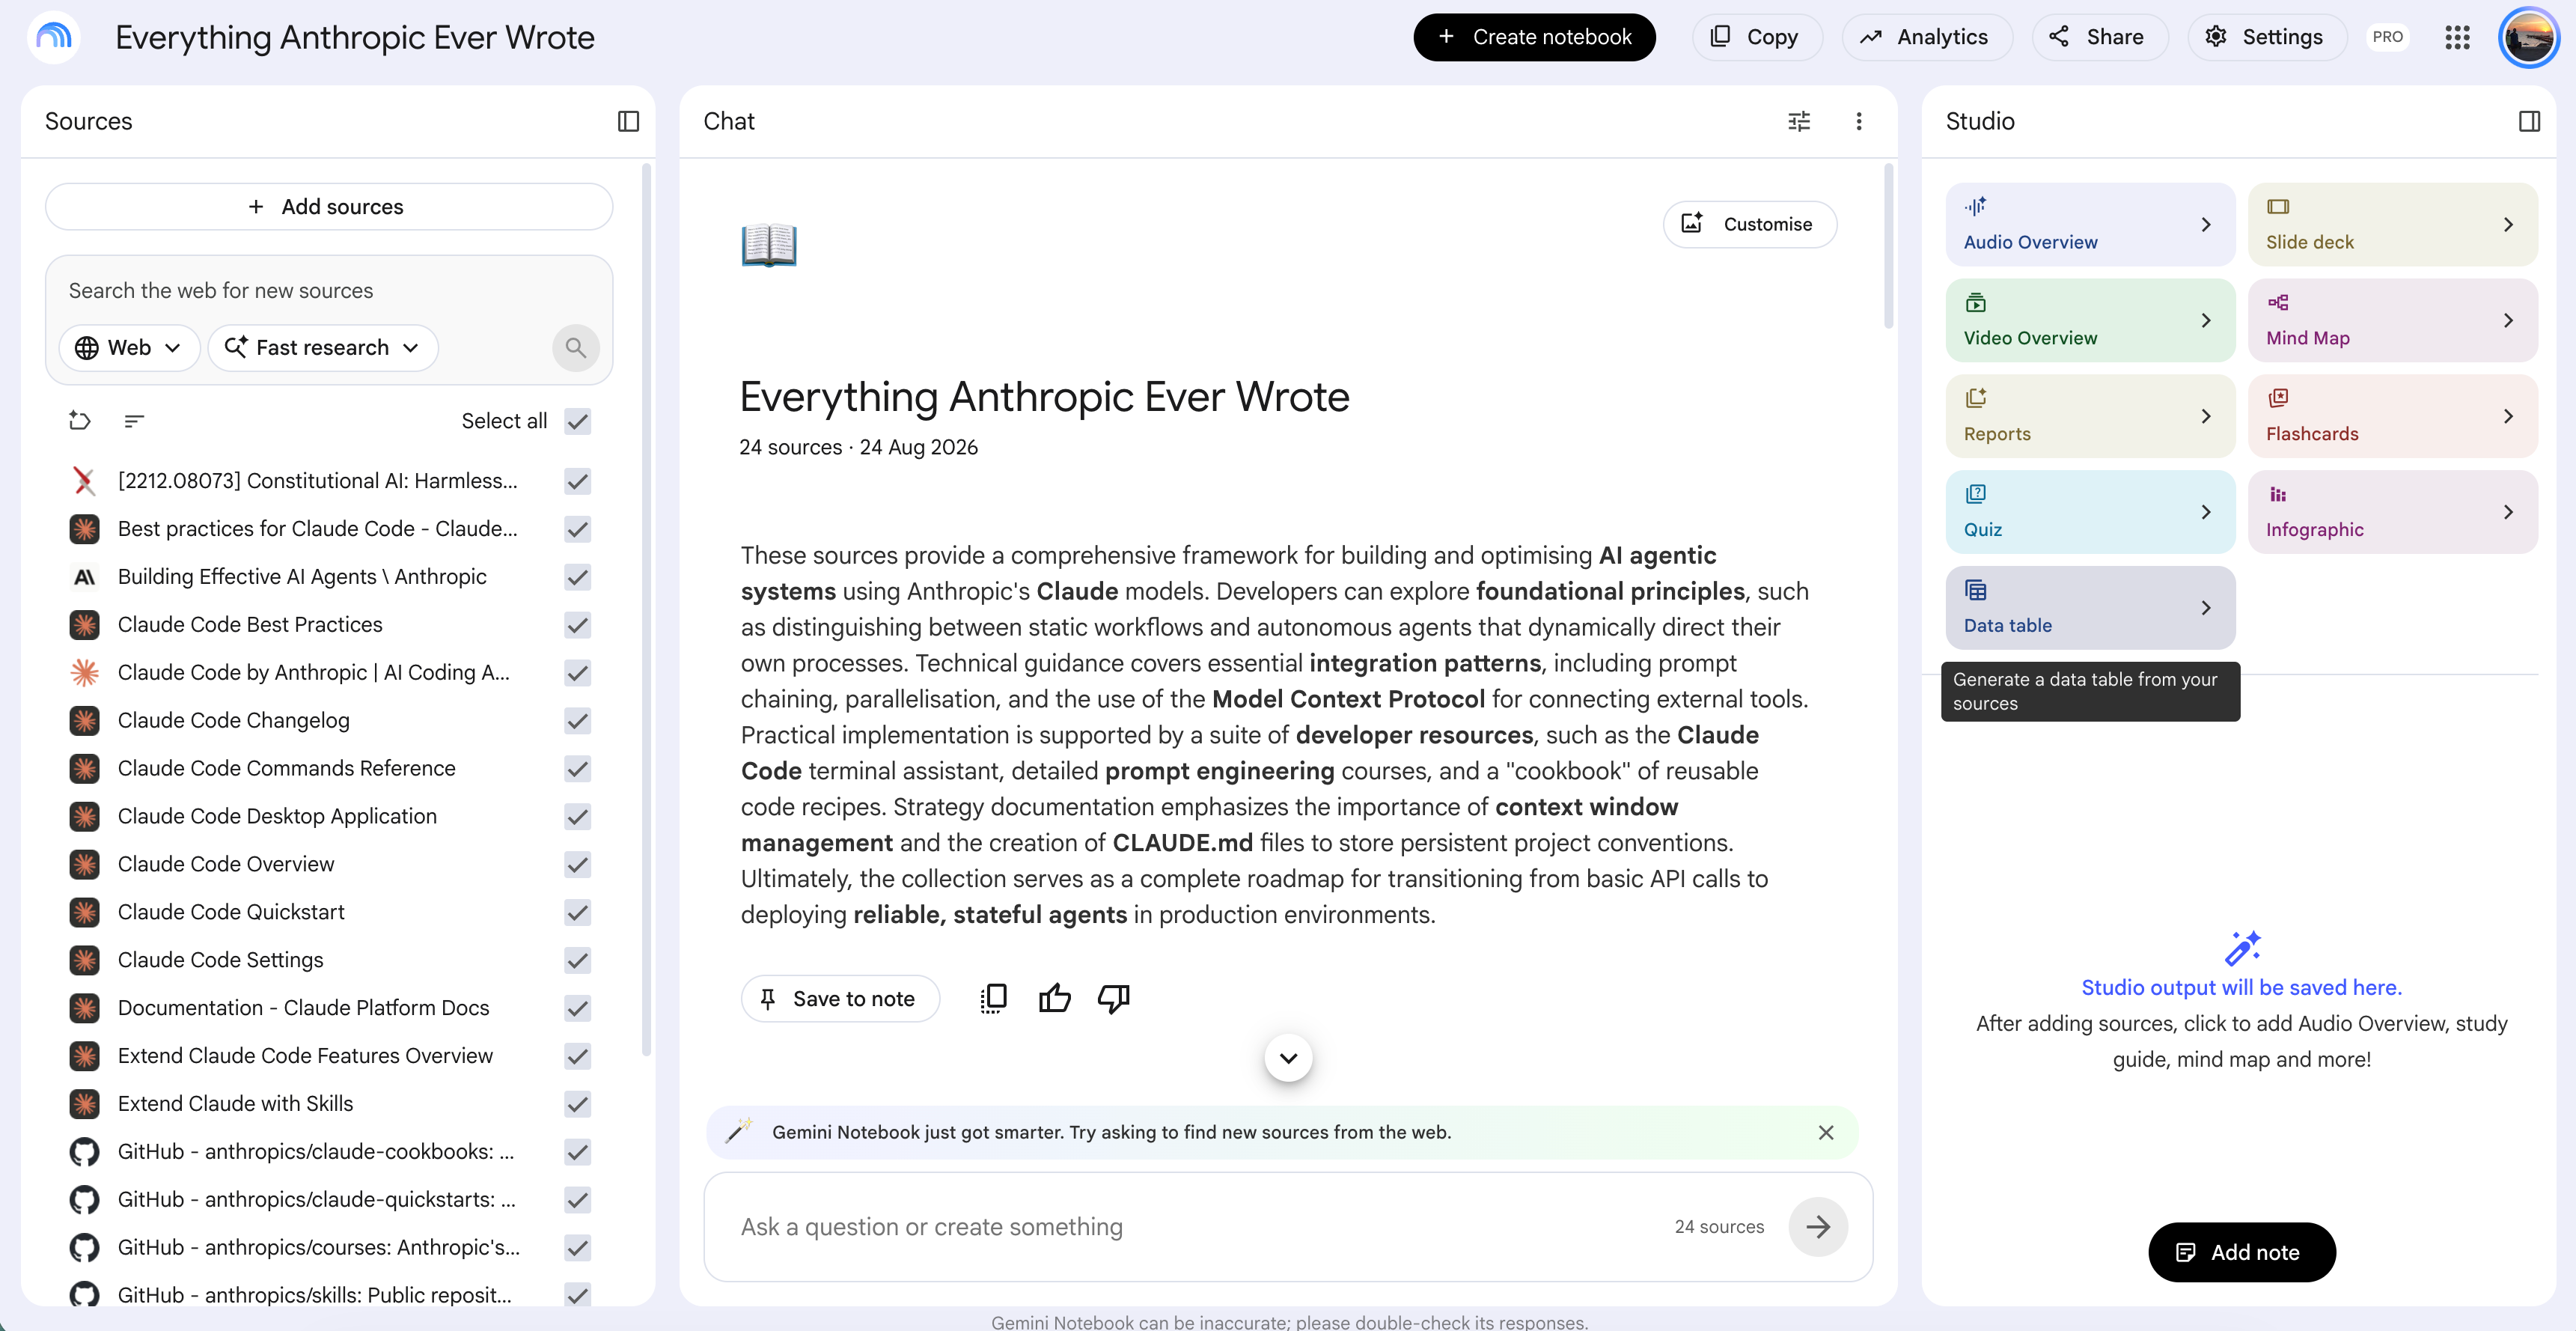Open notebook Settings
Image resolution: width=2576 pixels, height=1331 pixels.
(x=2266, y=37)
